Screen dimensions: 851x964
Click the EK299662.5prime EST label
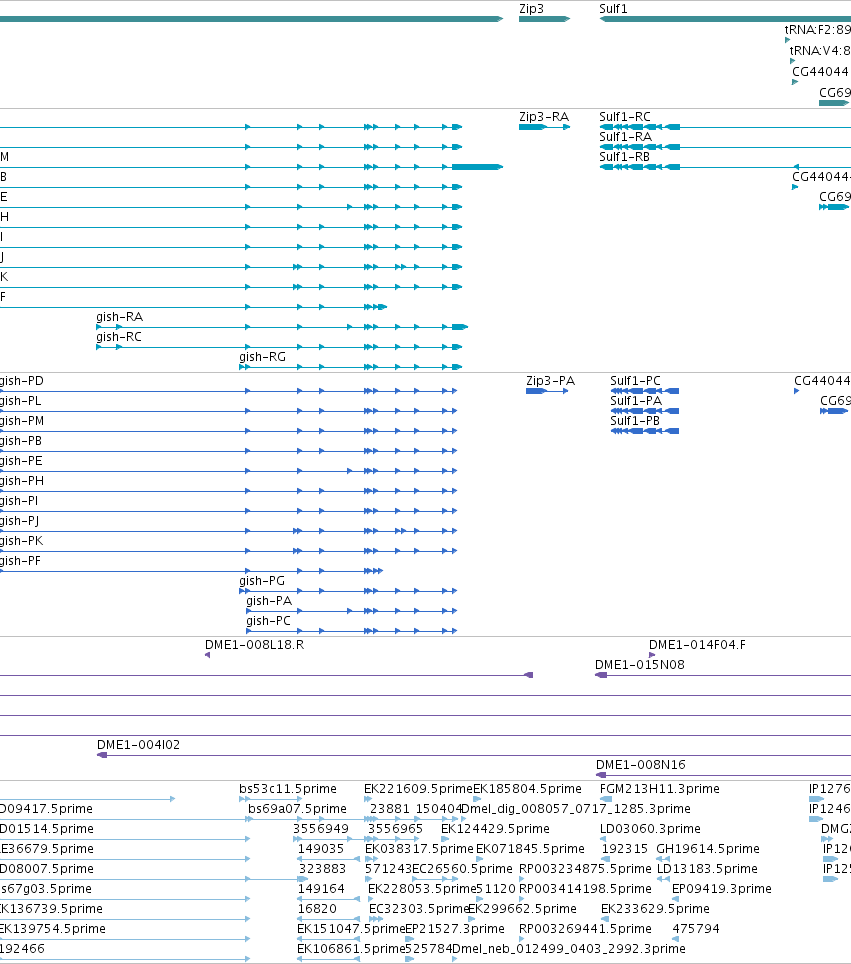coord(523,909)
